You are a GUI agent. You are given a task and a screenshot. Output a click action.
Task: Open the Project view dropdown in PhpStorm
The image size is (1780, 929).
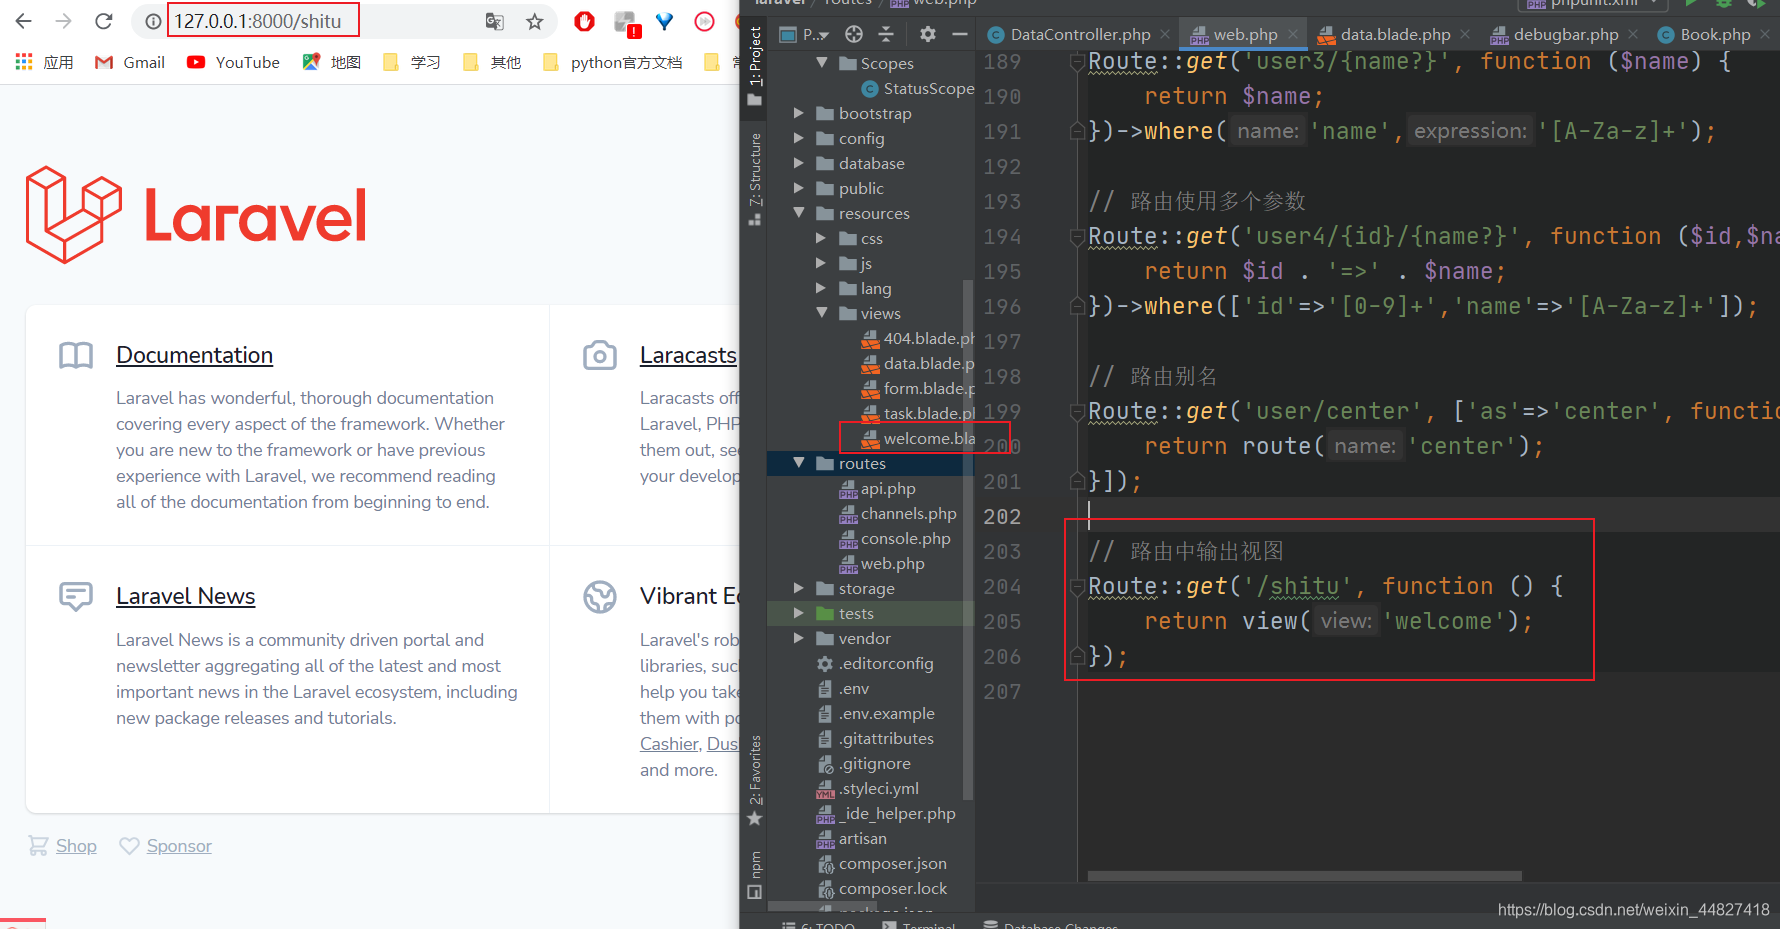click(x=805, y=34)
